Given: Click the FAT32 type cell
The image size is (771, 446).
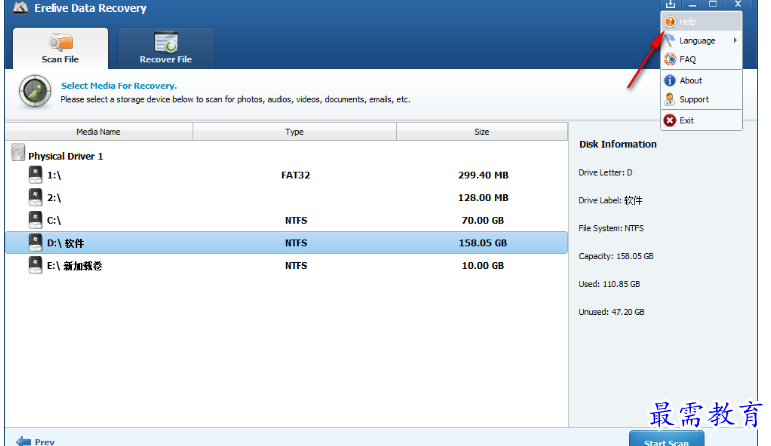Looking at the screenshot, I should [x=296, y=175].
